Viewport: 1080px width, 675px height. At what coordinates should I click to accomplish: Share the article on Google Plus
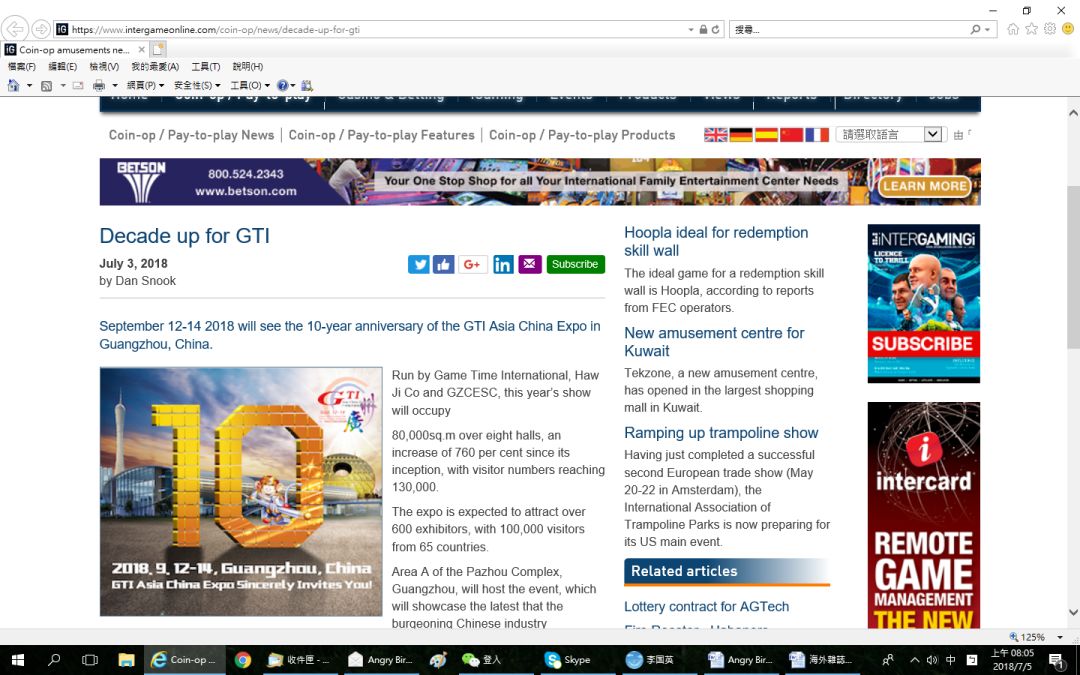click(x=473, y=264)
